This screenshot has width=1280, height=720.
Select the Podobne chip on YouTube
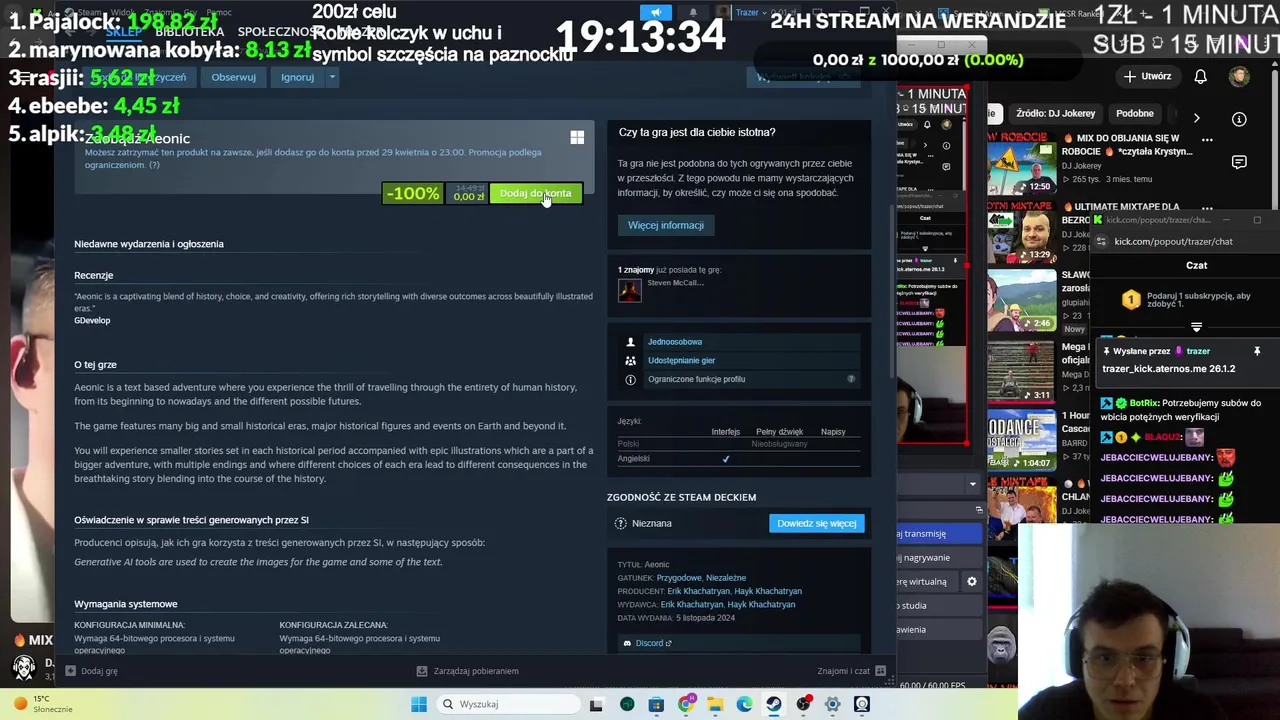1135,114
